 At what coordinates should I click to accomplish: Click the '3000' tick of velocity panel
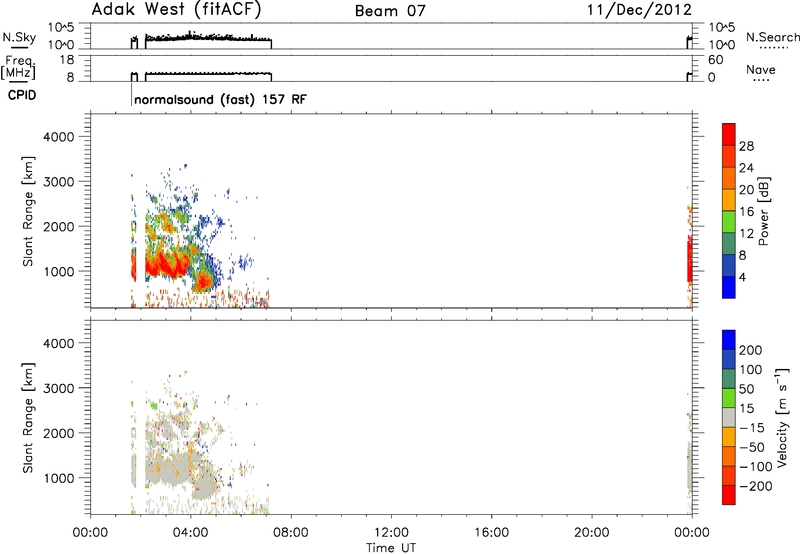pos(58,388)
